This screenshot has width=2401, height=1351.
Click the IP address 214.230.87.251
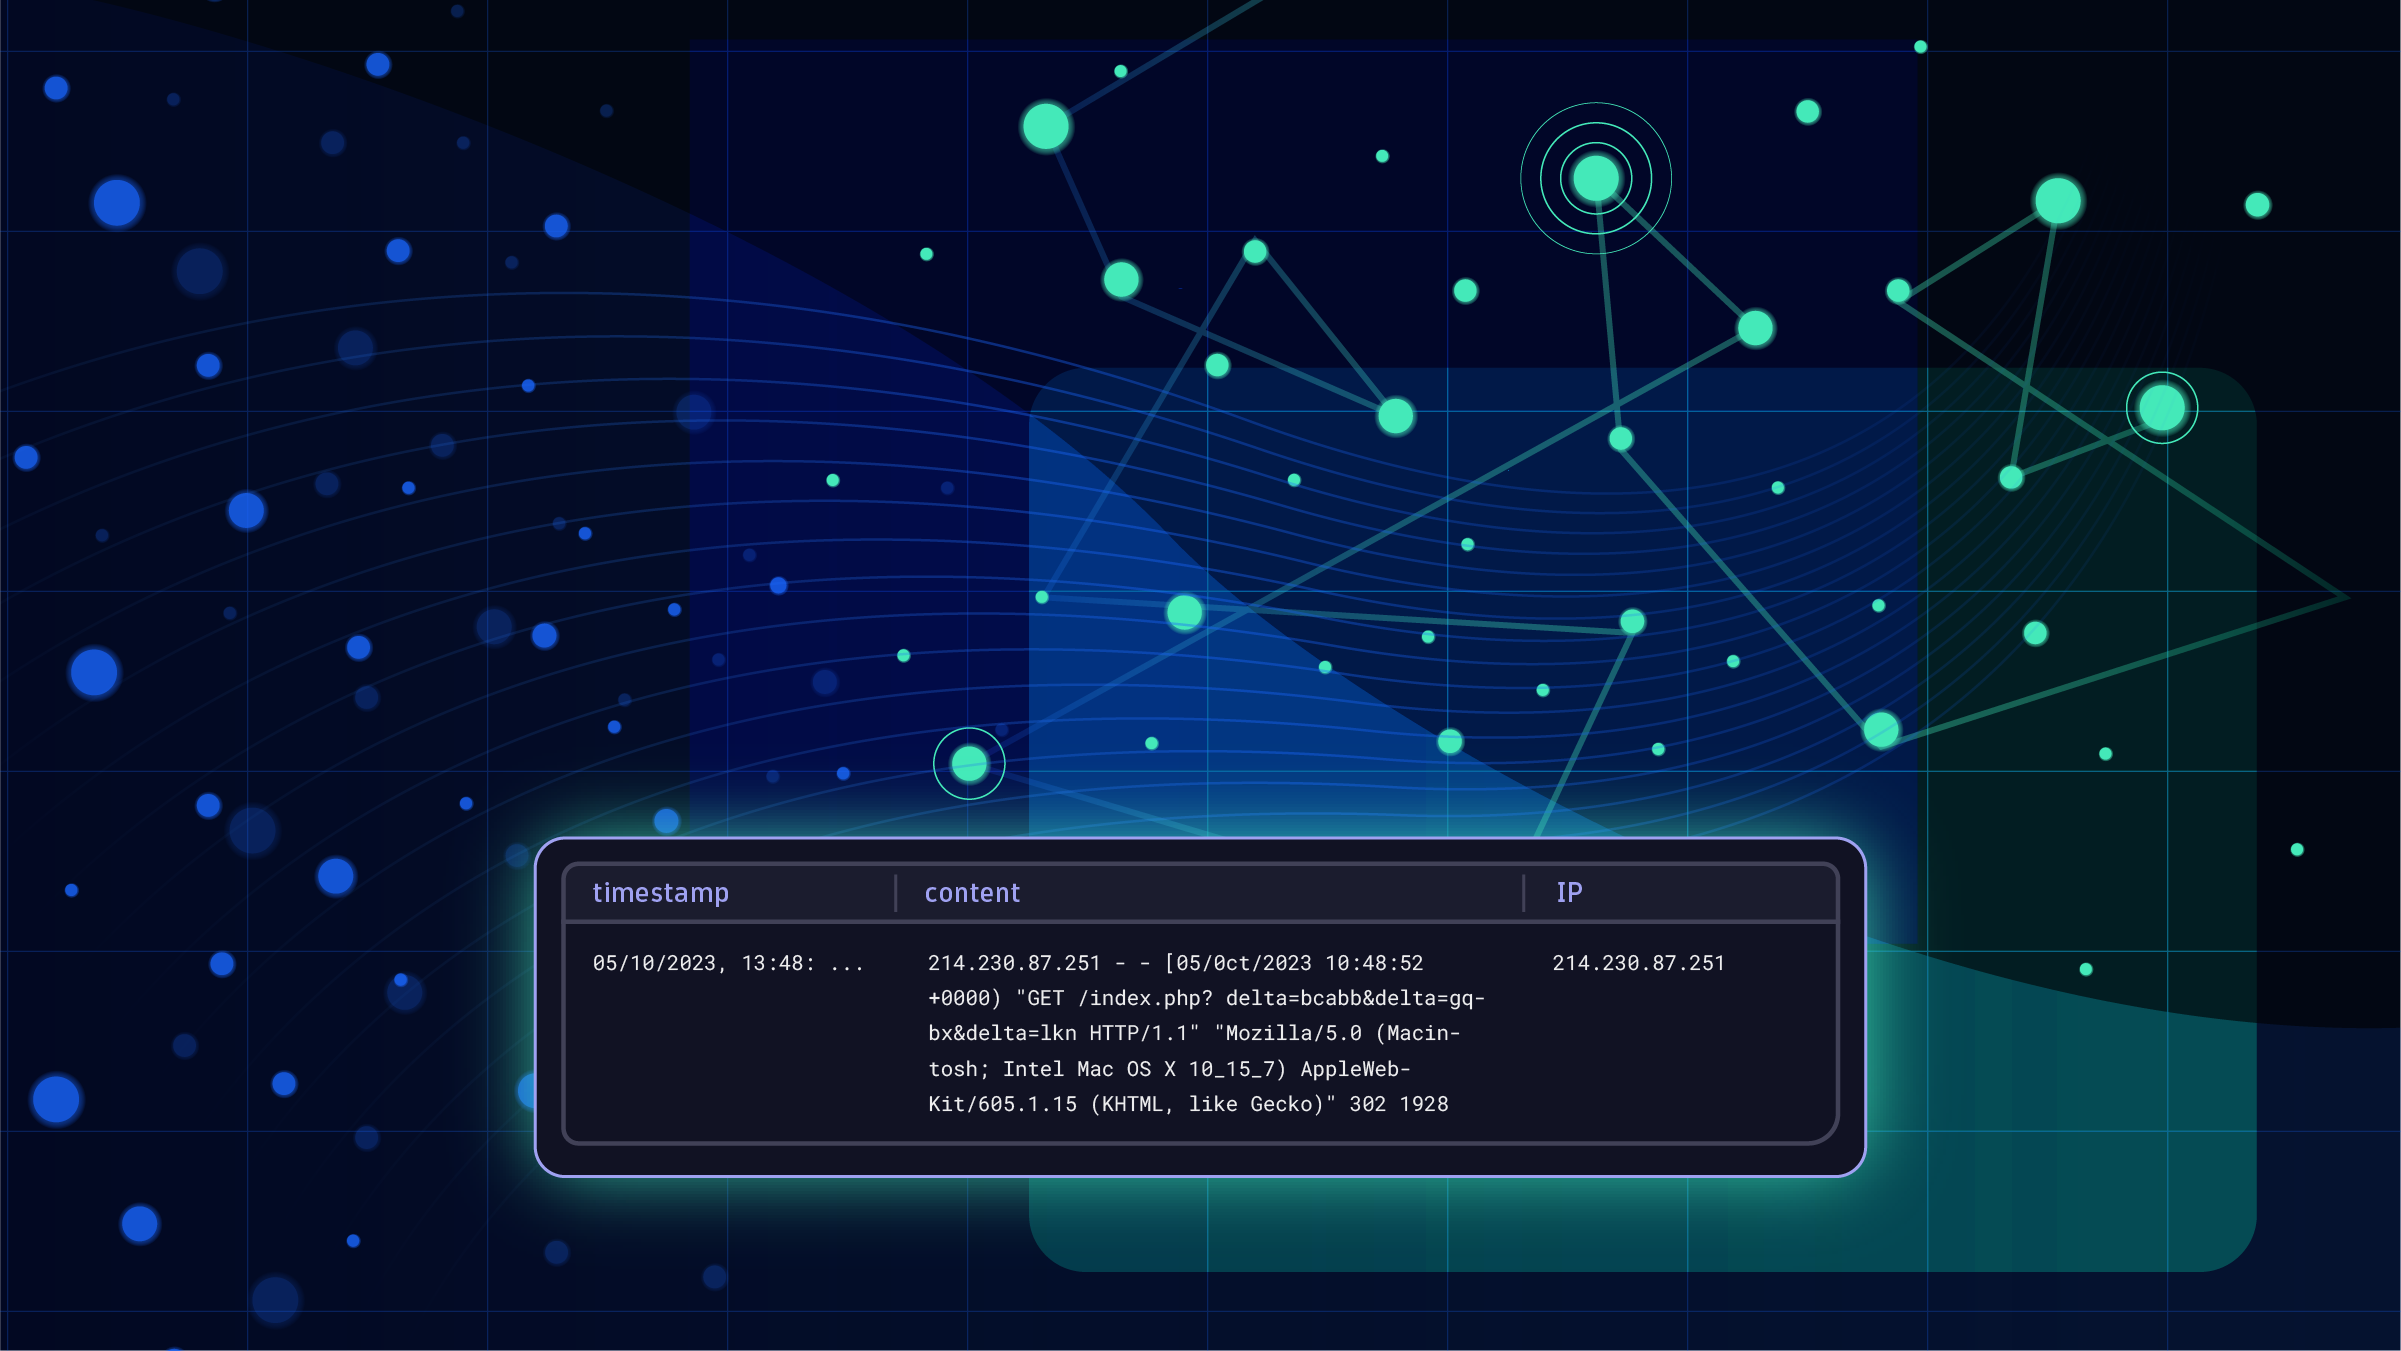point(1638,963)
